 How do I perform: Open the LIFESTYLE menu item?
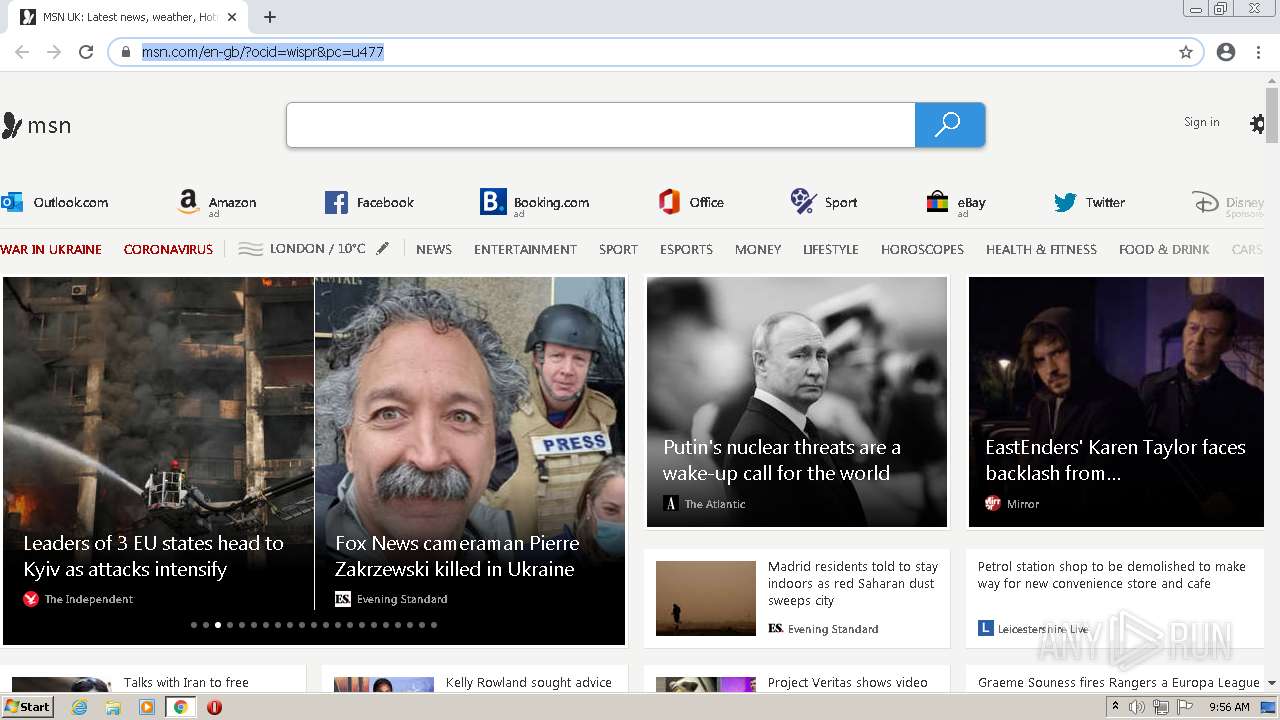[x=830, y=249]
